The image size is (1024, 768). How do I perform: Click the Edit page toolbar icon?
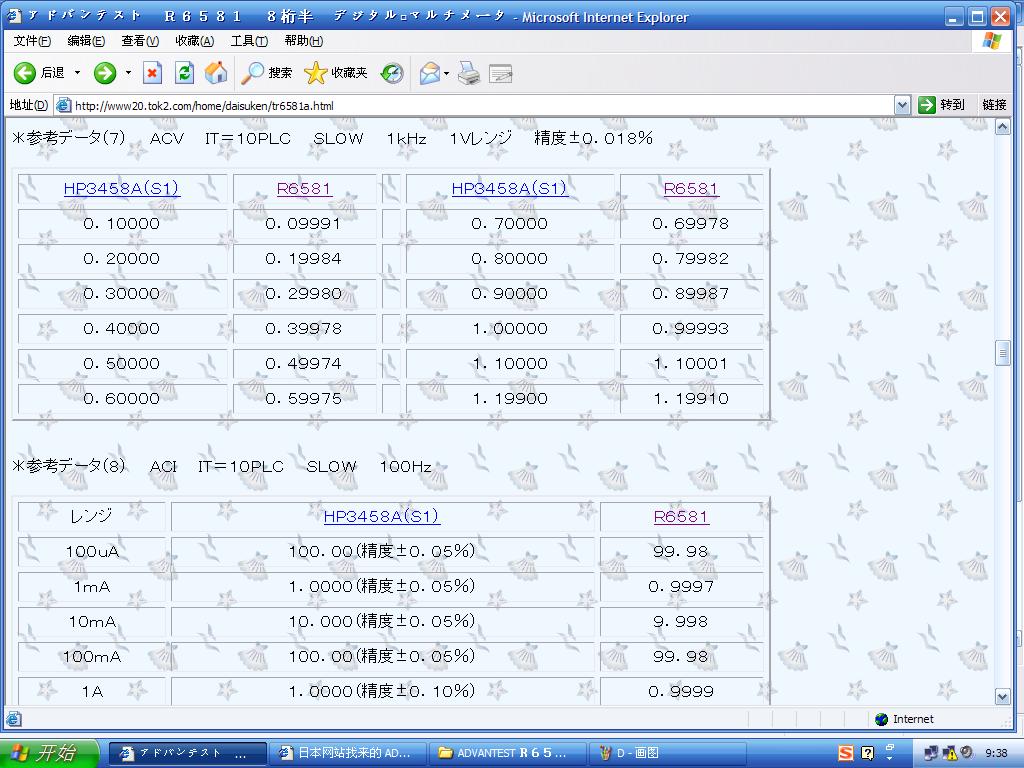tap(500, 72)
